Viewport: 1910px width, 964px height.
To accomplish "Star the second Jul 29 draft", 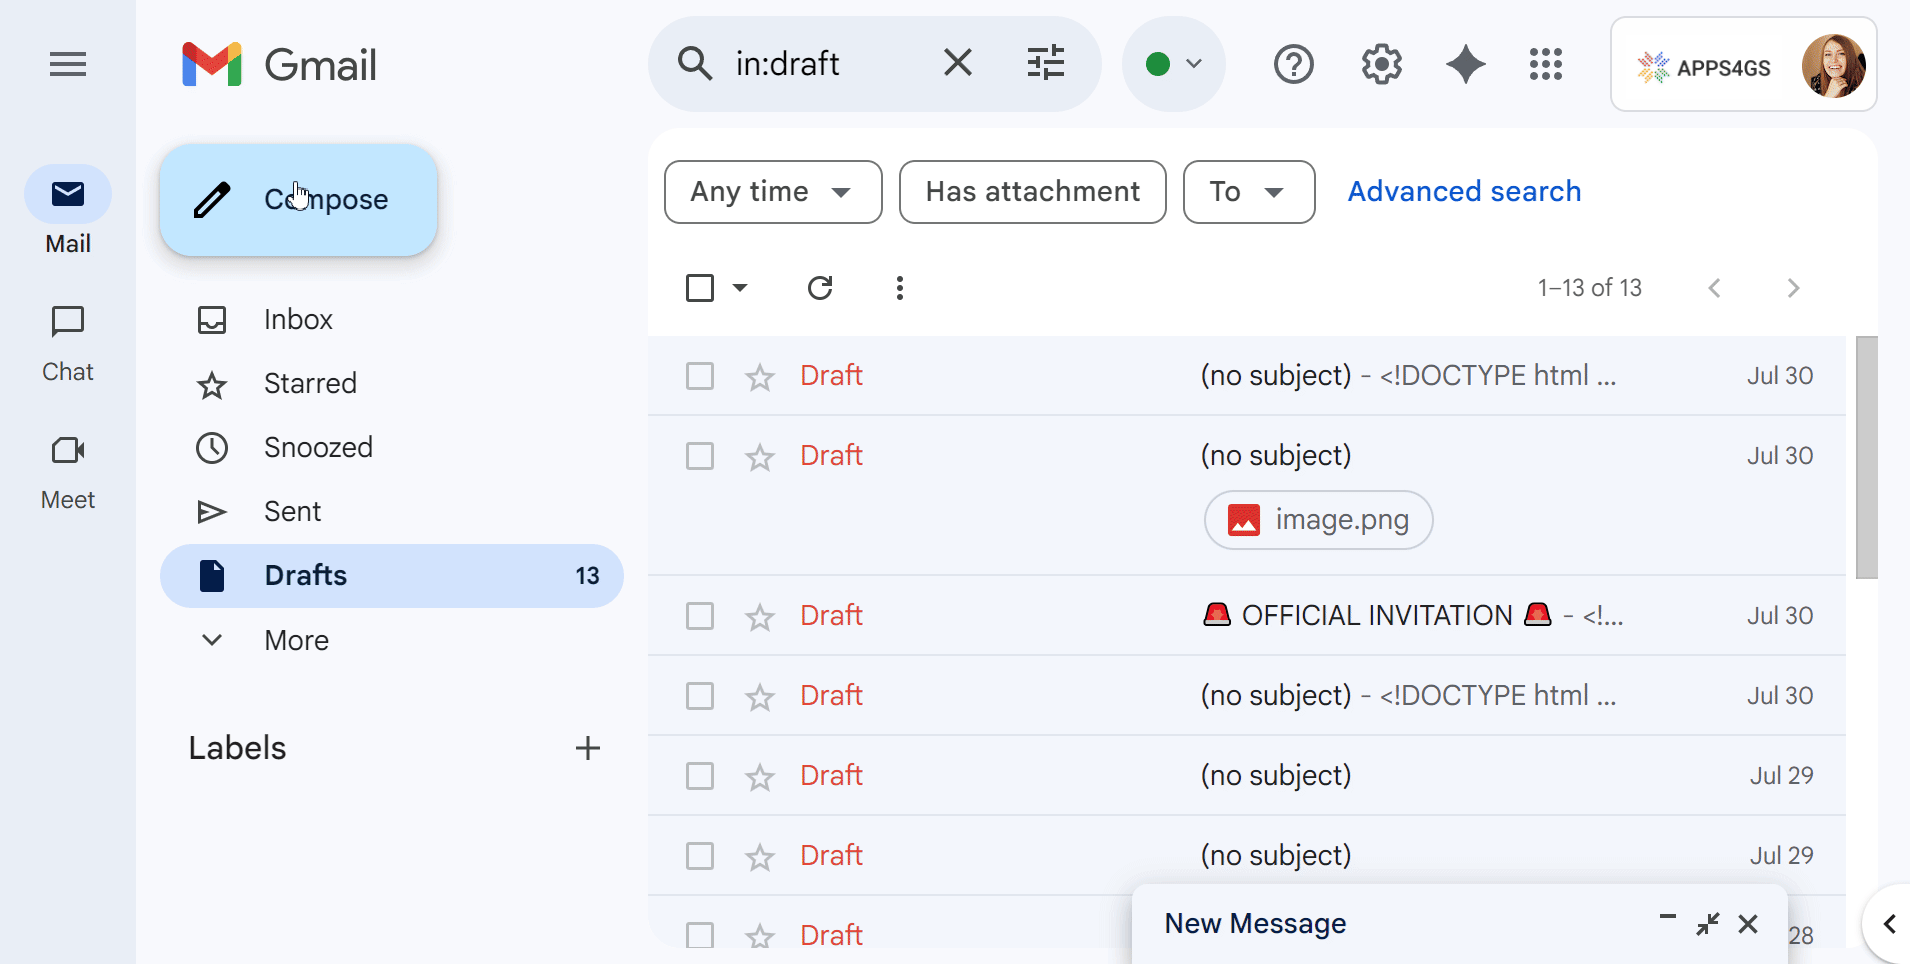I will 760,857.
